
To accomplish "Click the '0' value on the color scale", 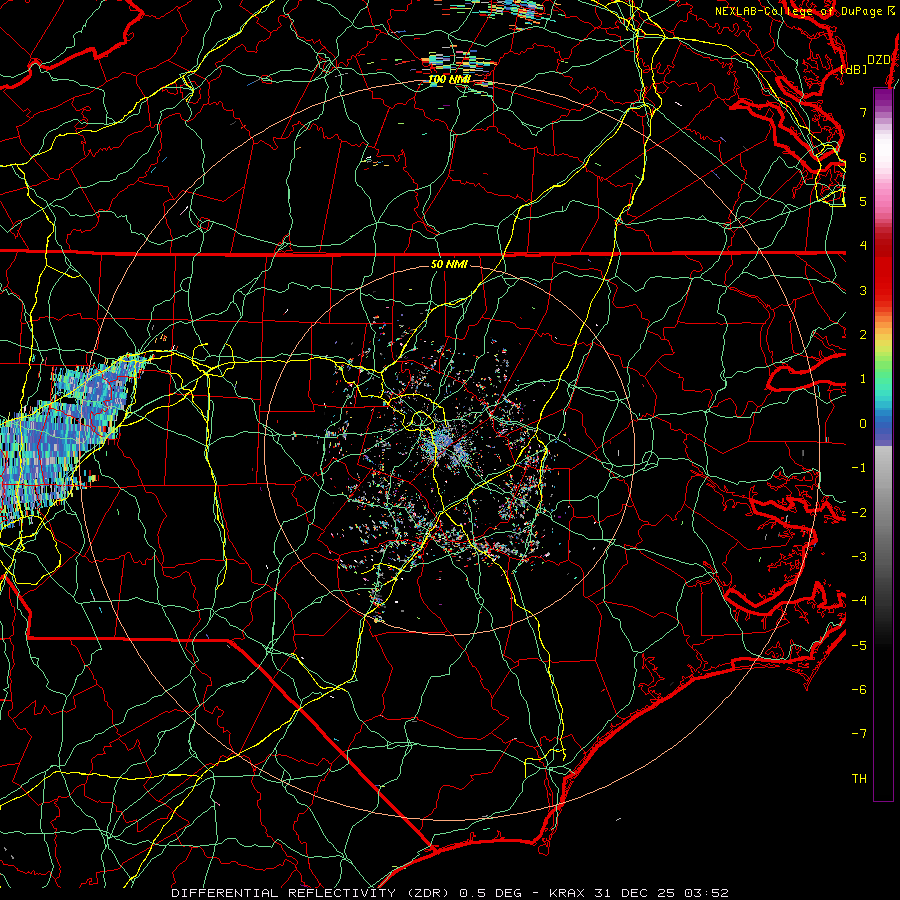I will [x=863, y=424].
